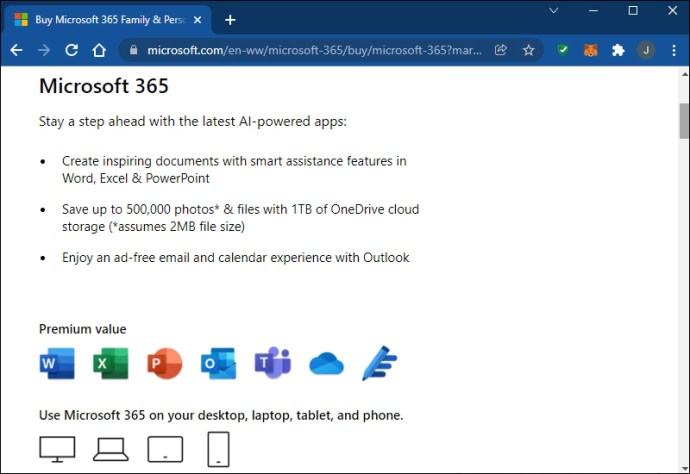Click the Word app icon
This screenshot has width=690, height=474.
pyautogui.click(x=57, y=364)
